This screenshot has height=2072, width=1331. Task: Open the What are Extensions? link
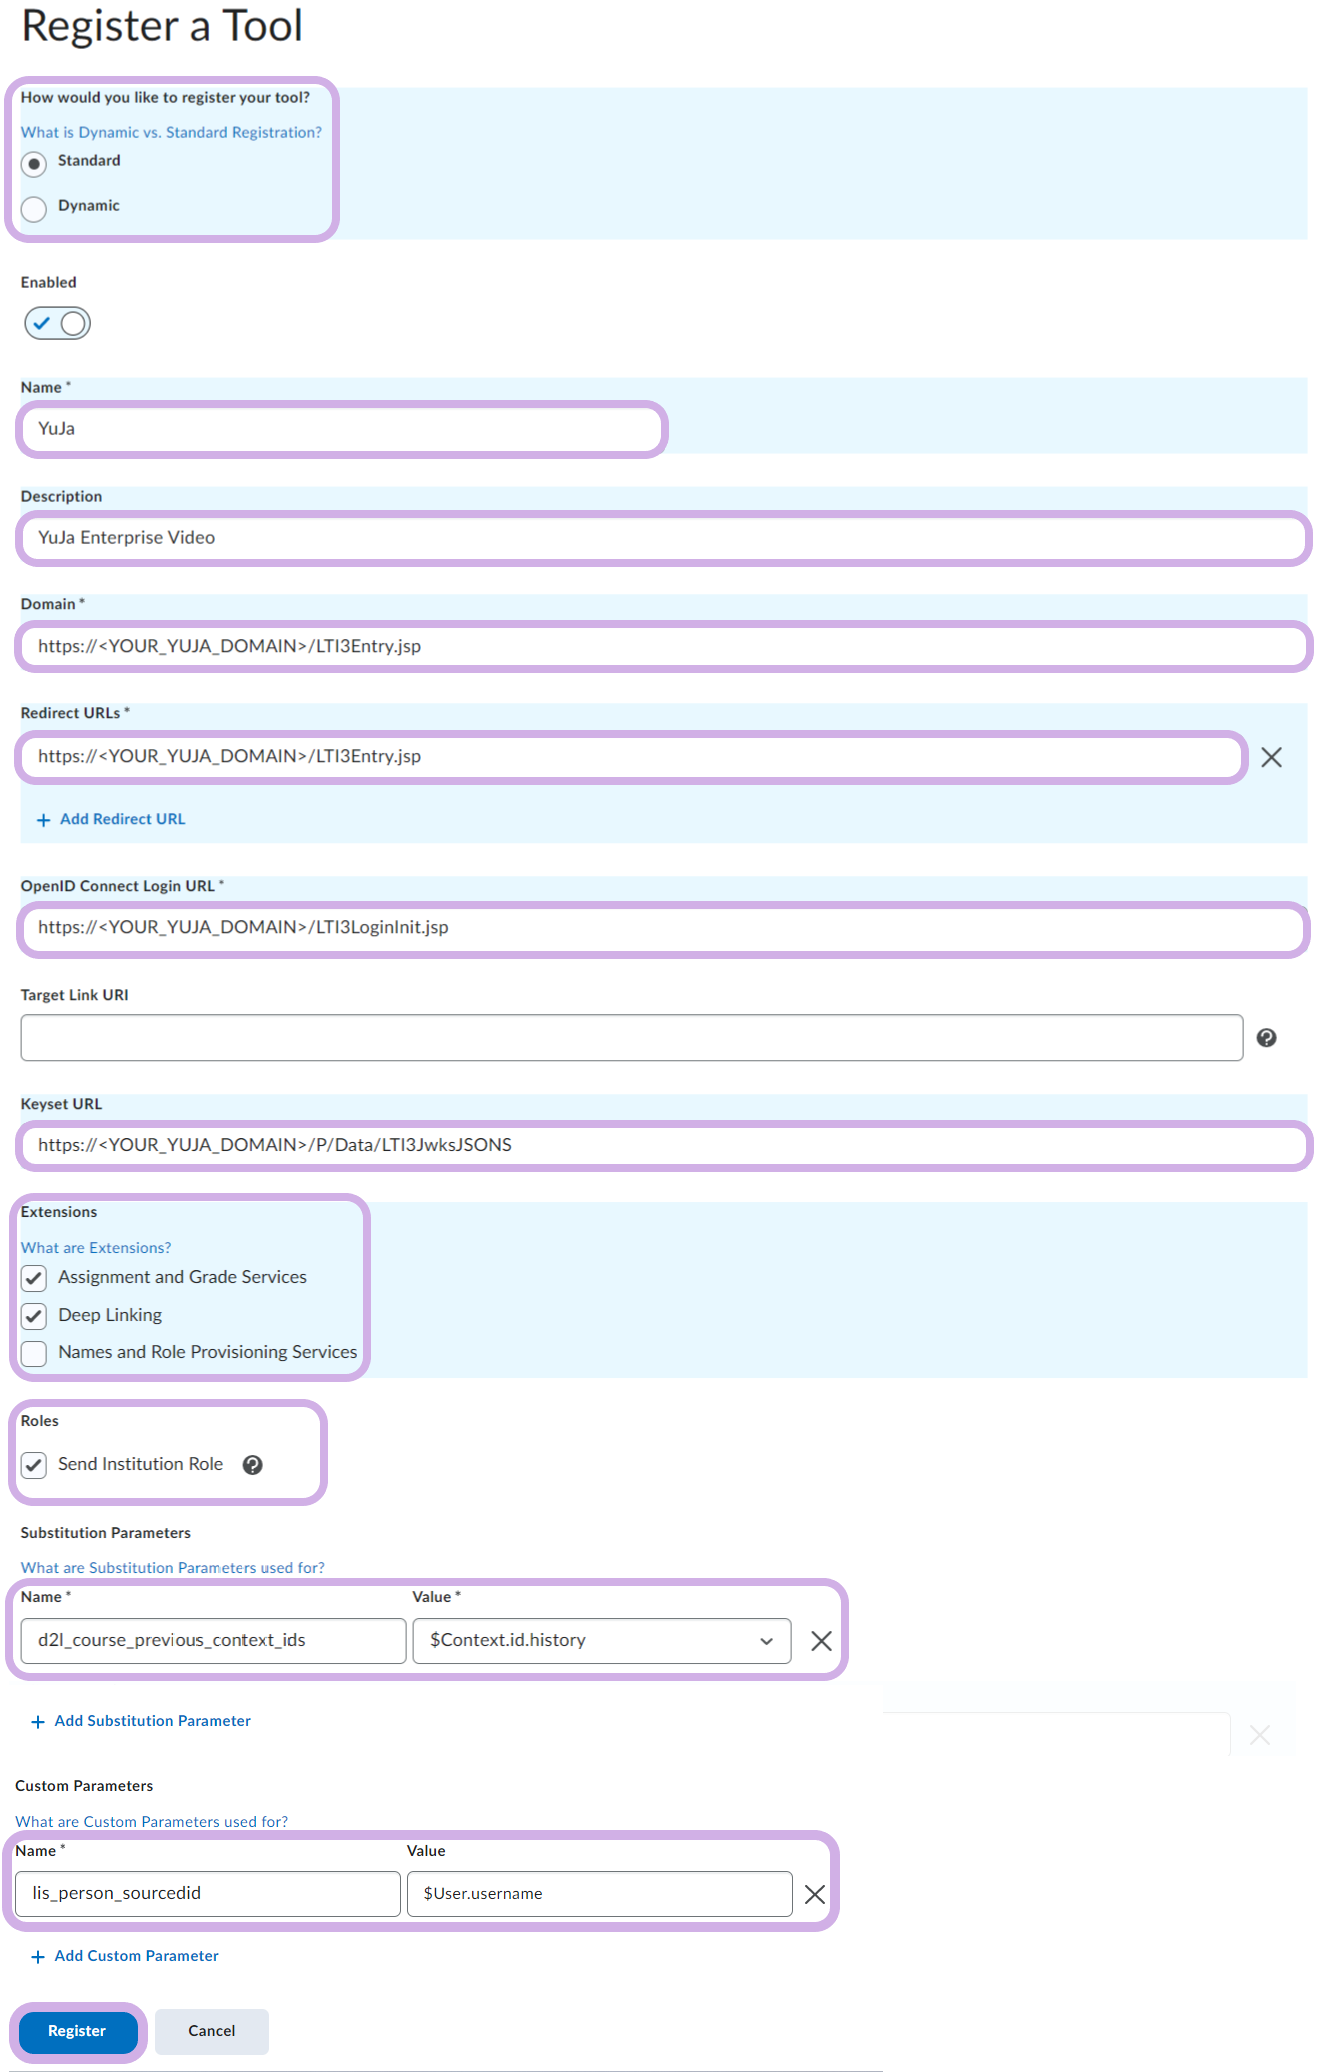point(96,1248)
